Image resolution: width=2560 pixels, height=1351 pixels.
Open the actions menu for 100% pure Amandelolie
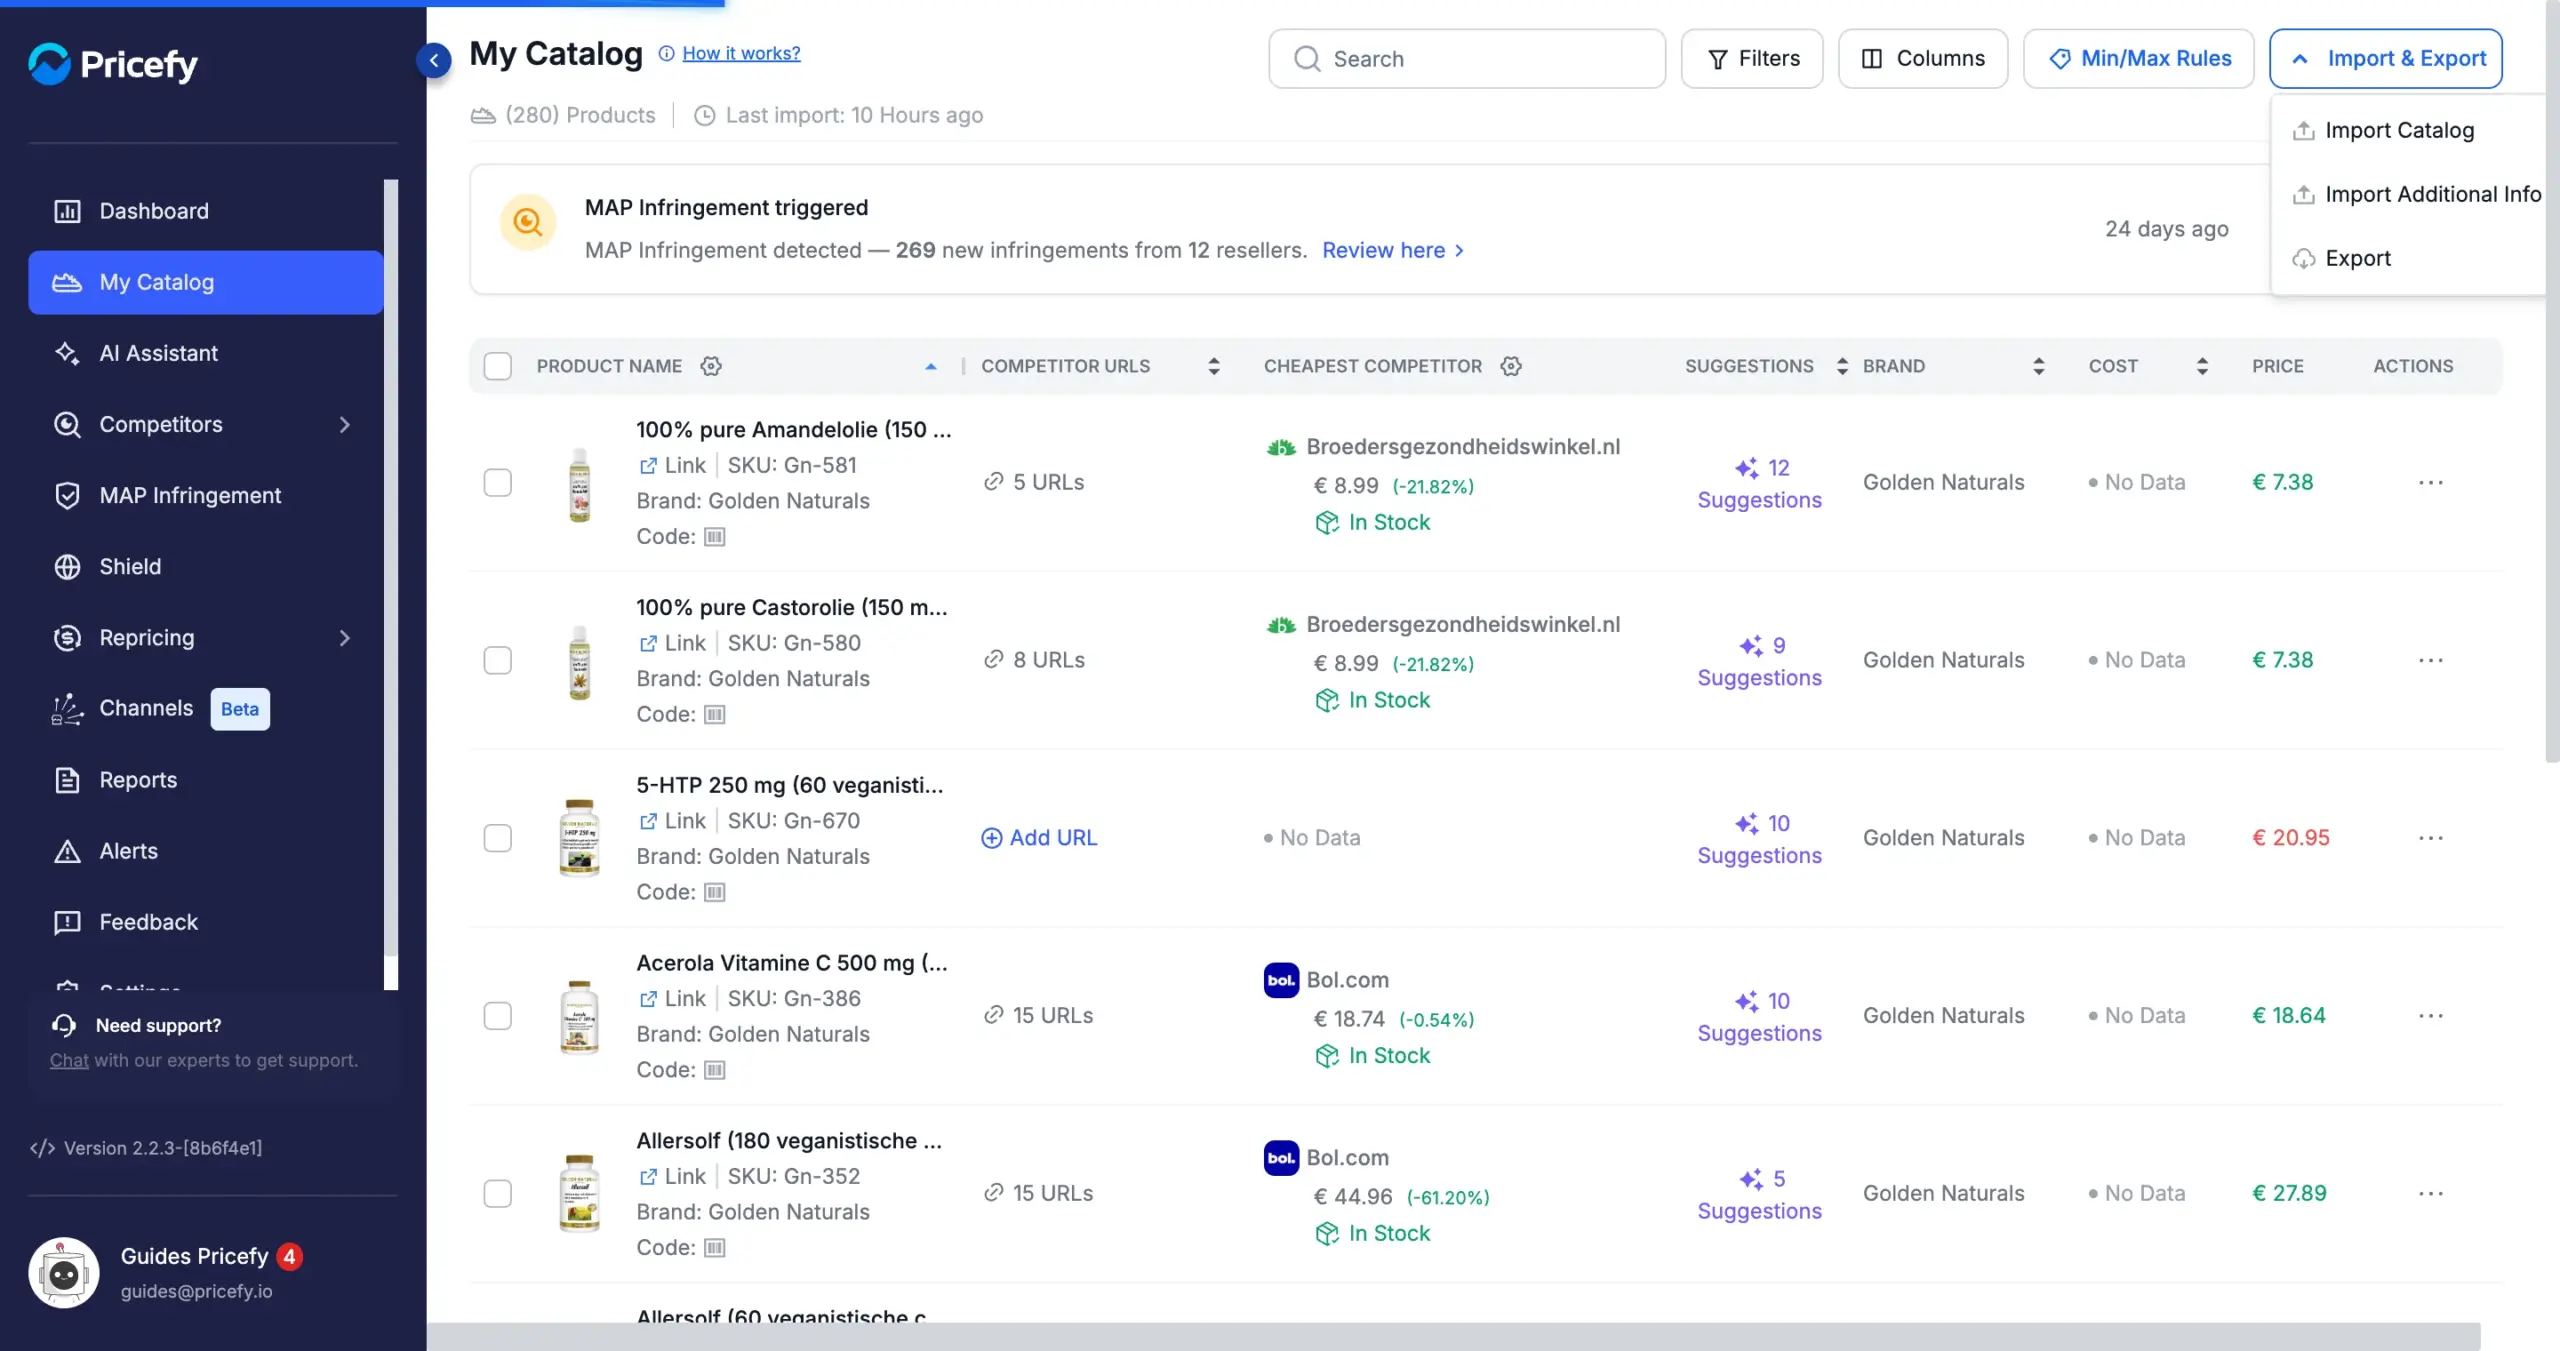[2431, 482]
